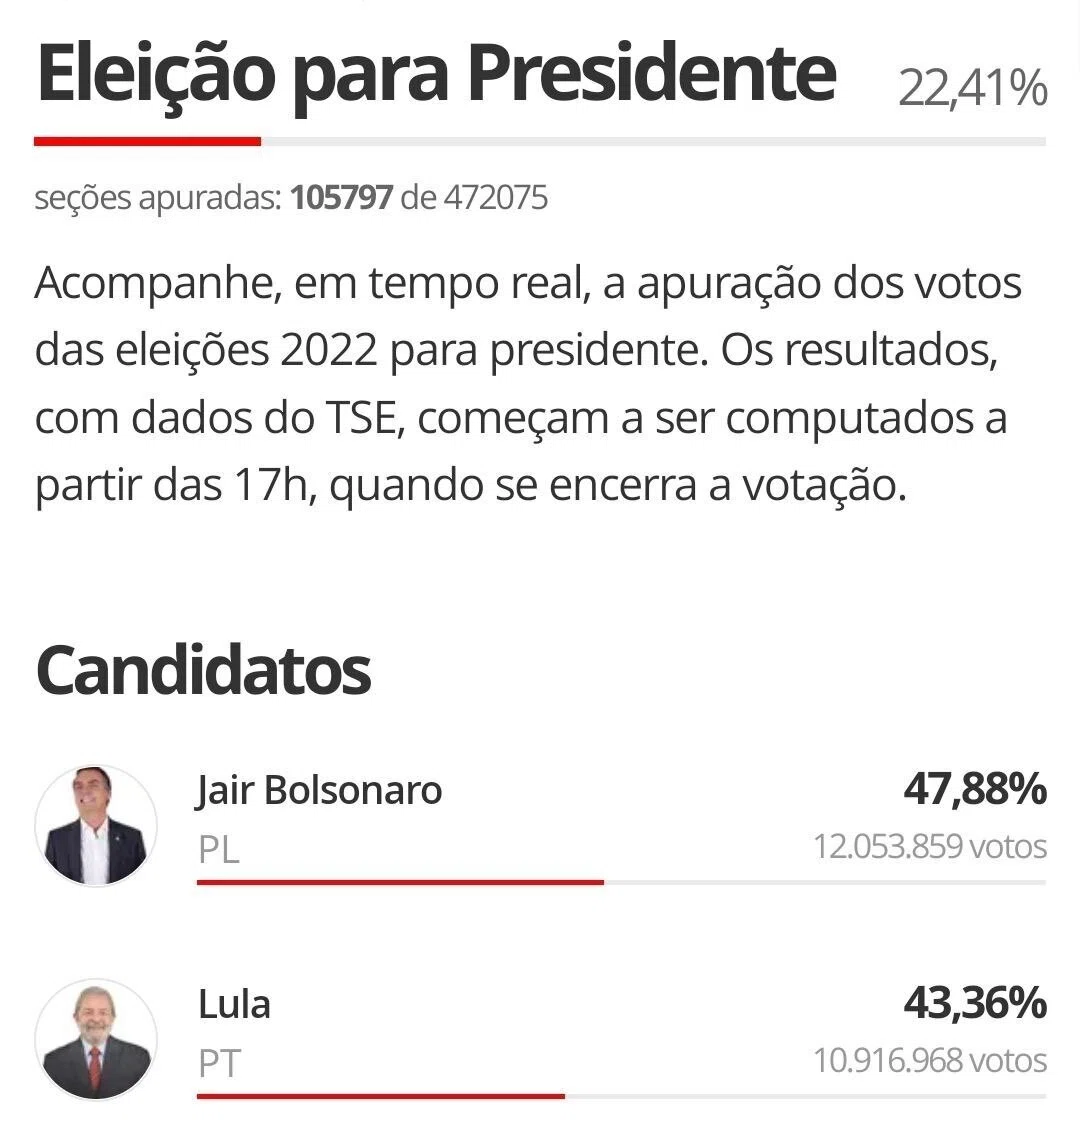Click the unfilled gray part of progress bar
Viewport: 1080px width, 1136px height.
click(x=653, y=141)
